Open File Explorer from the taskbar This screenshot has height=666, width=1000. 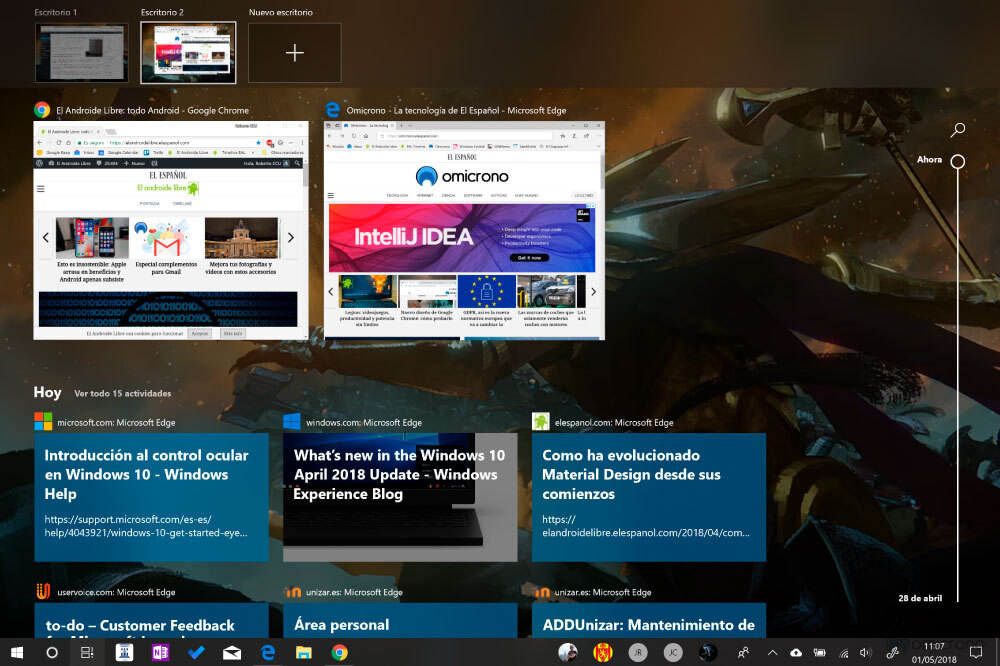click(x=304, y=652)
